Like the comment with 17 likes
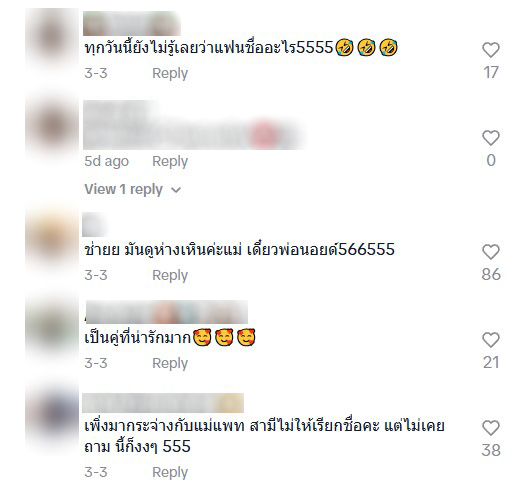The height and width of the screenshot is (490, 530). coord(490,50)
